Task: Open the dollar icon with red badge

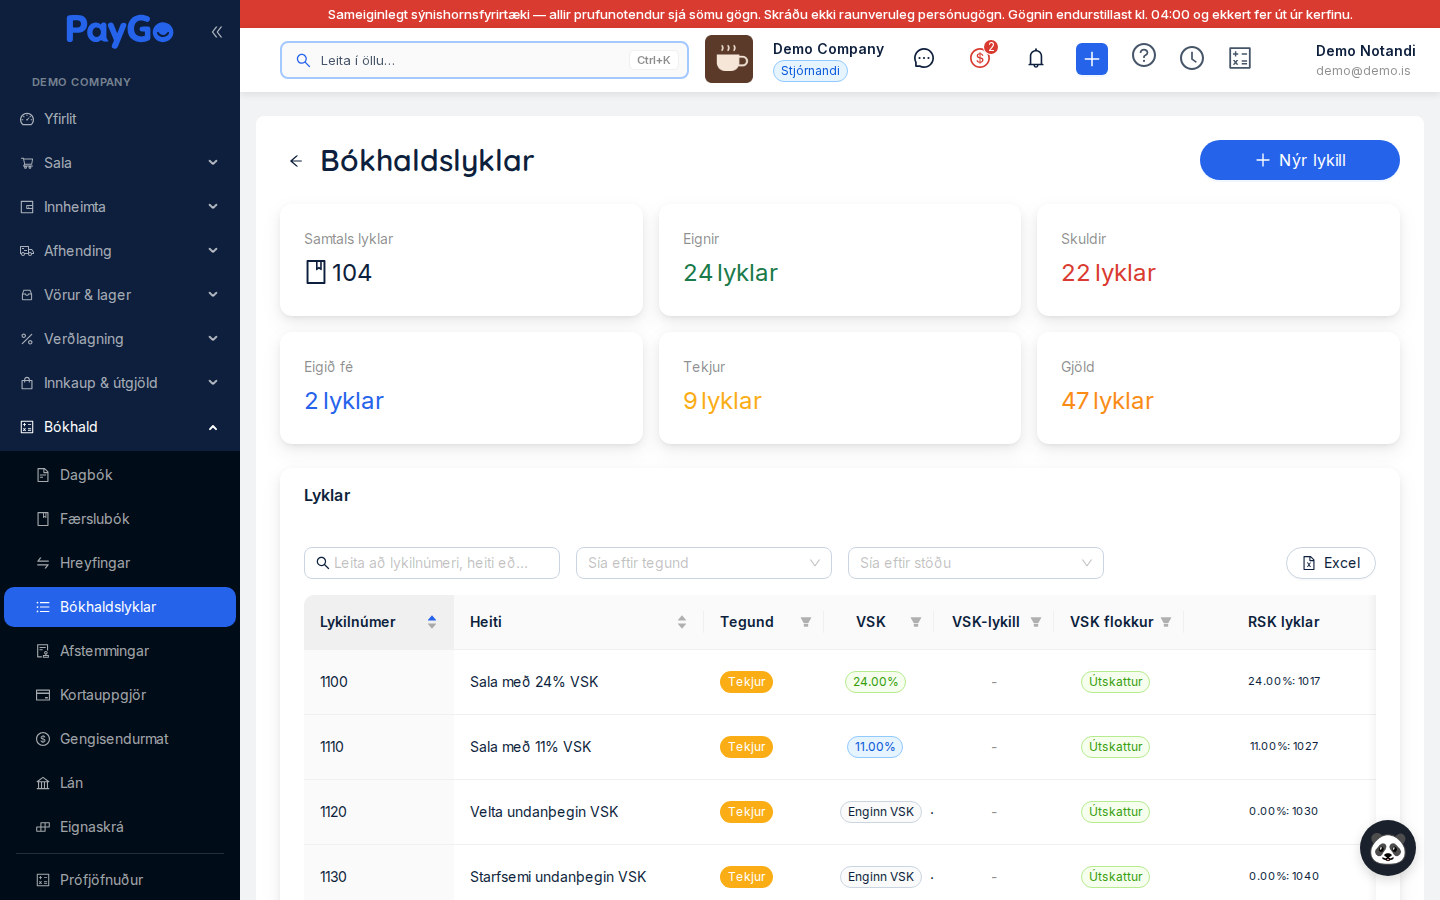Action: point(981,57)
